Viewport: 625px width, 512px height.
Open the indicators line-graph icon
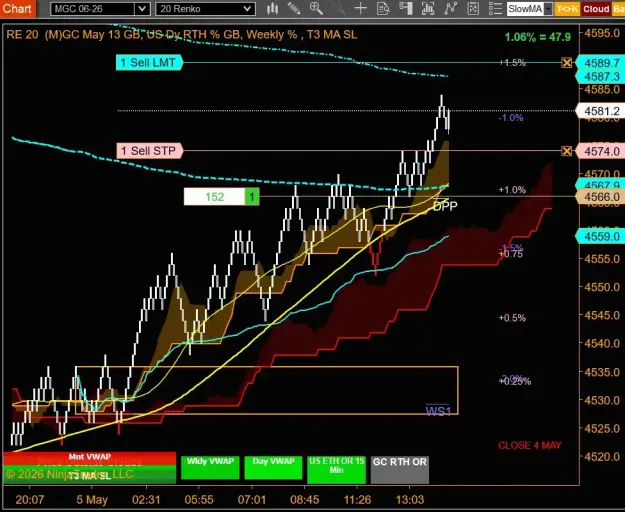coord(450,8)
